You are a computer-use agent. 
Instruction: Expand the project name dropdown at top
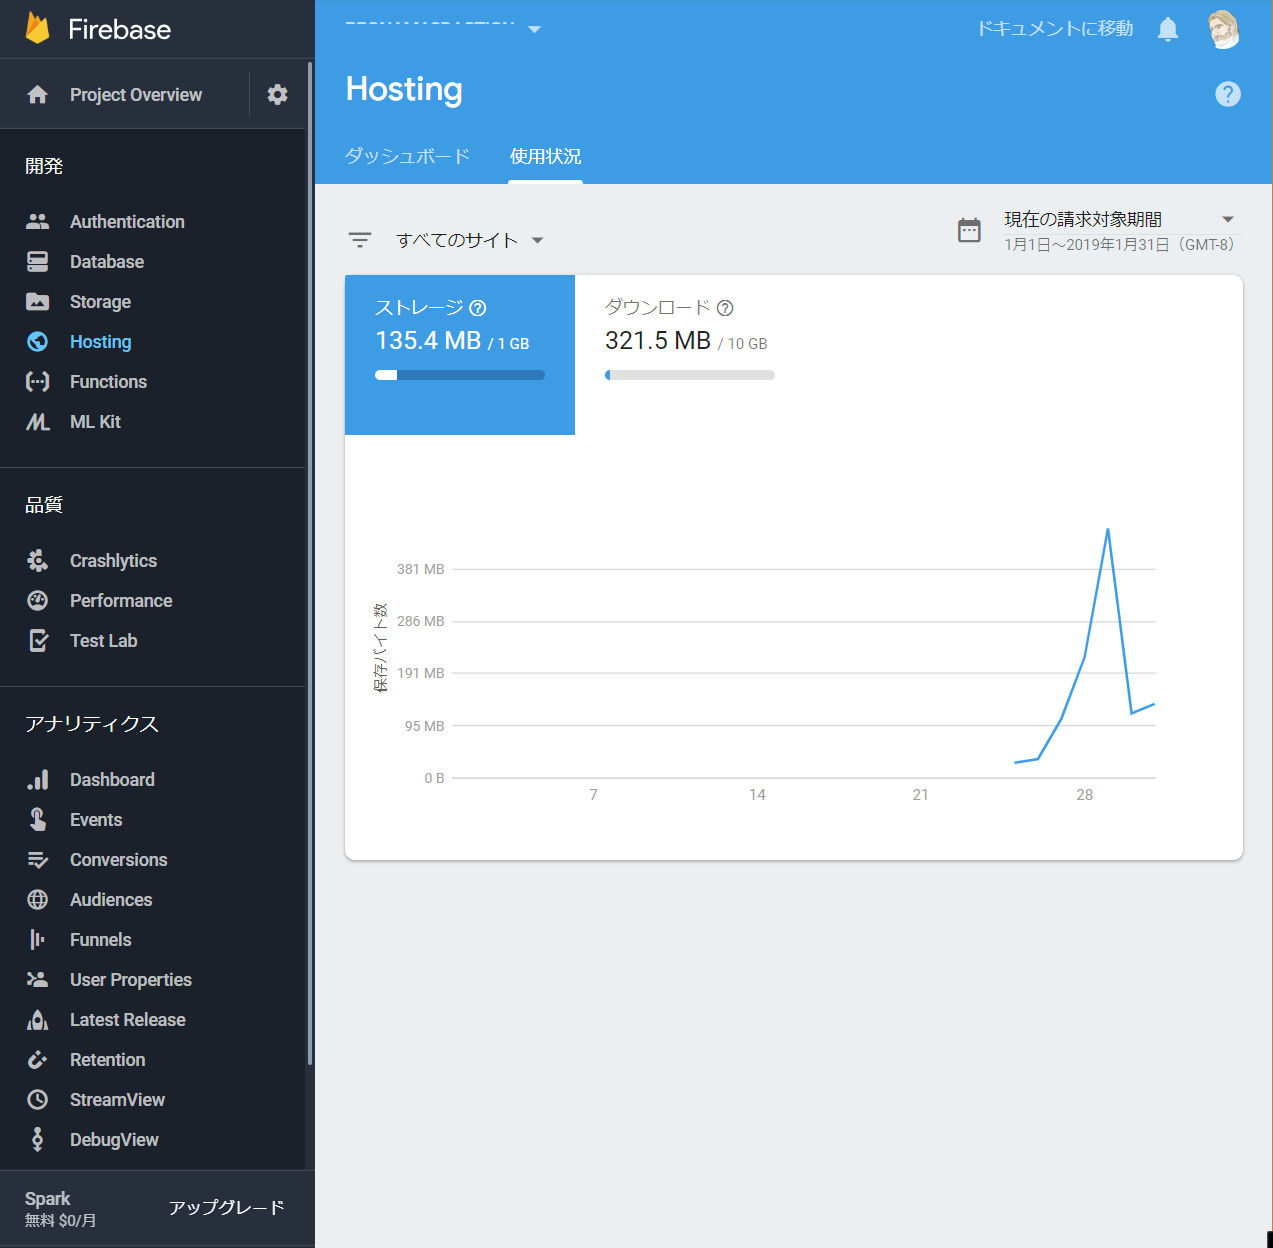535,29
